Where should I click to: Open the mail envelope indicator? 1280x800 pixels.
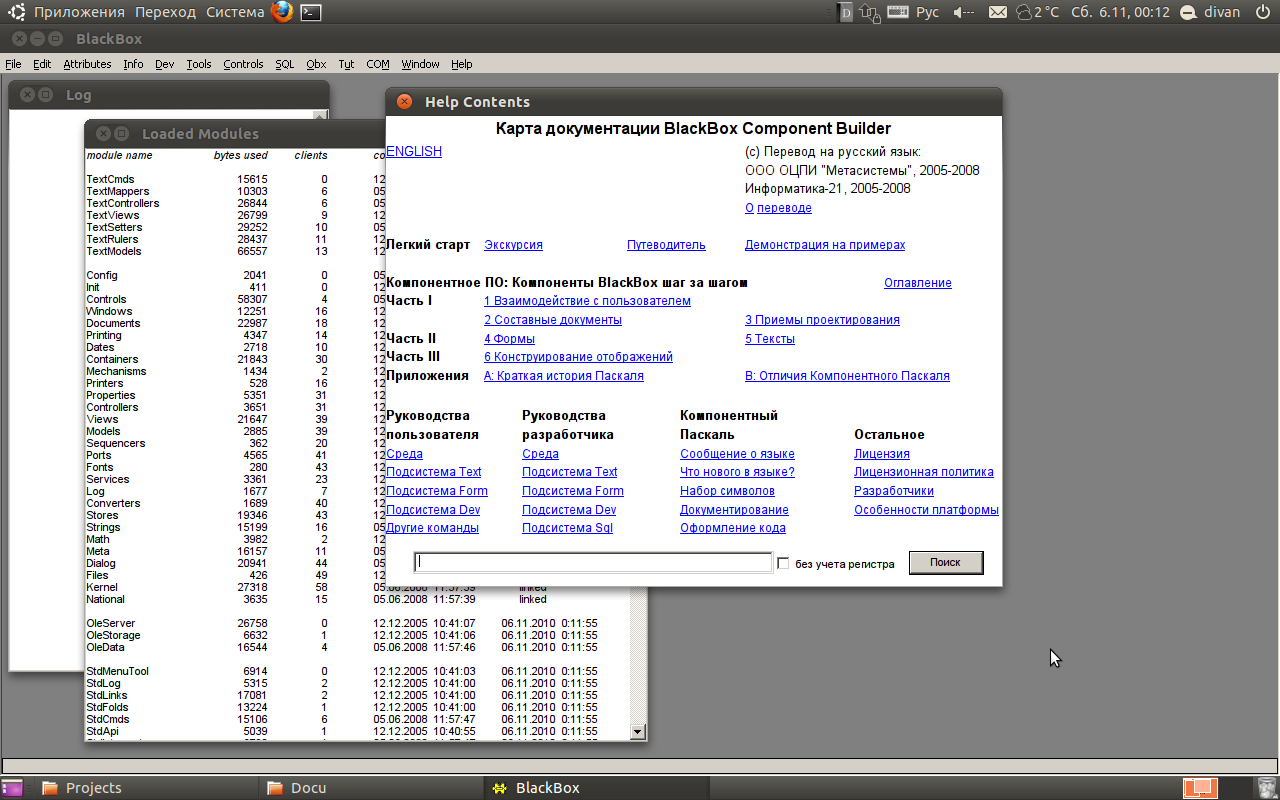pos(997,12)
